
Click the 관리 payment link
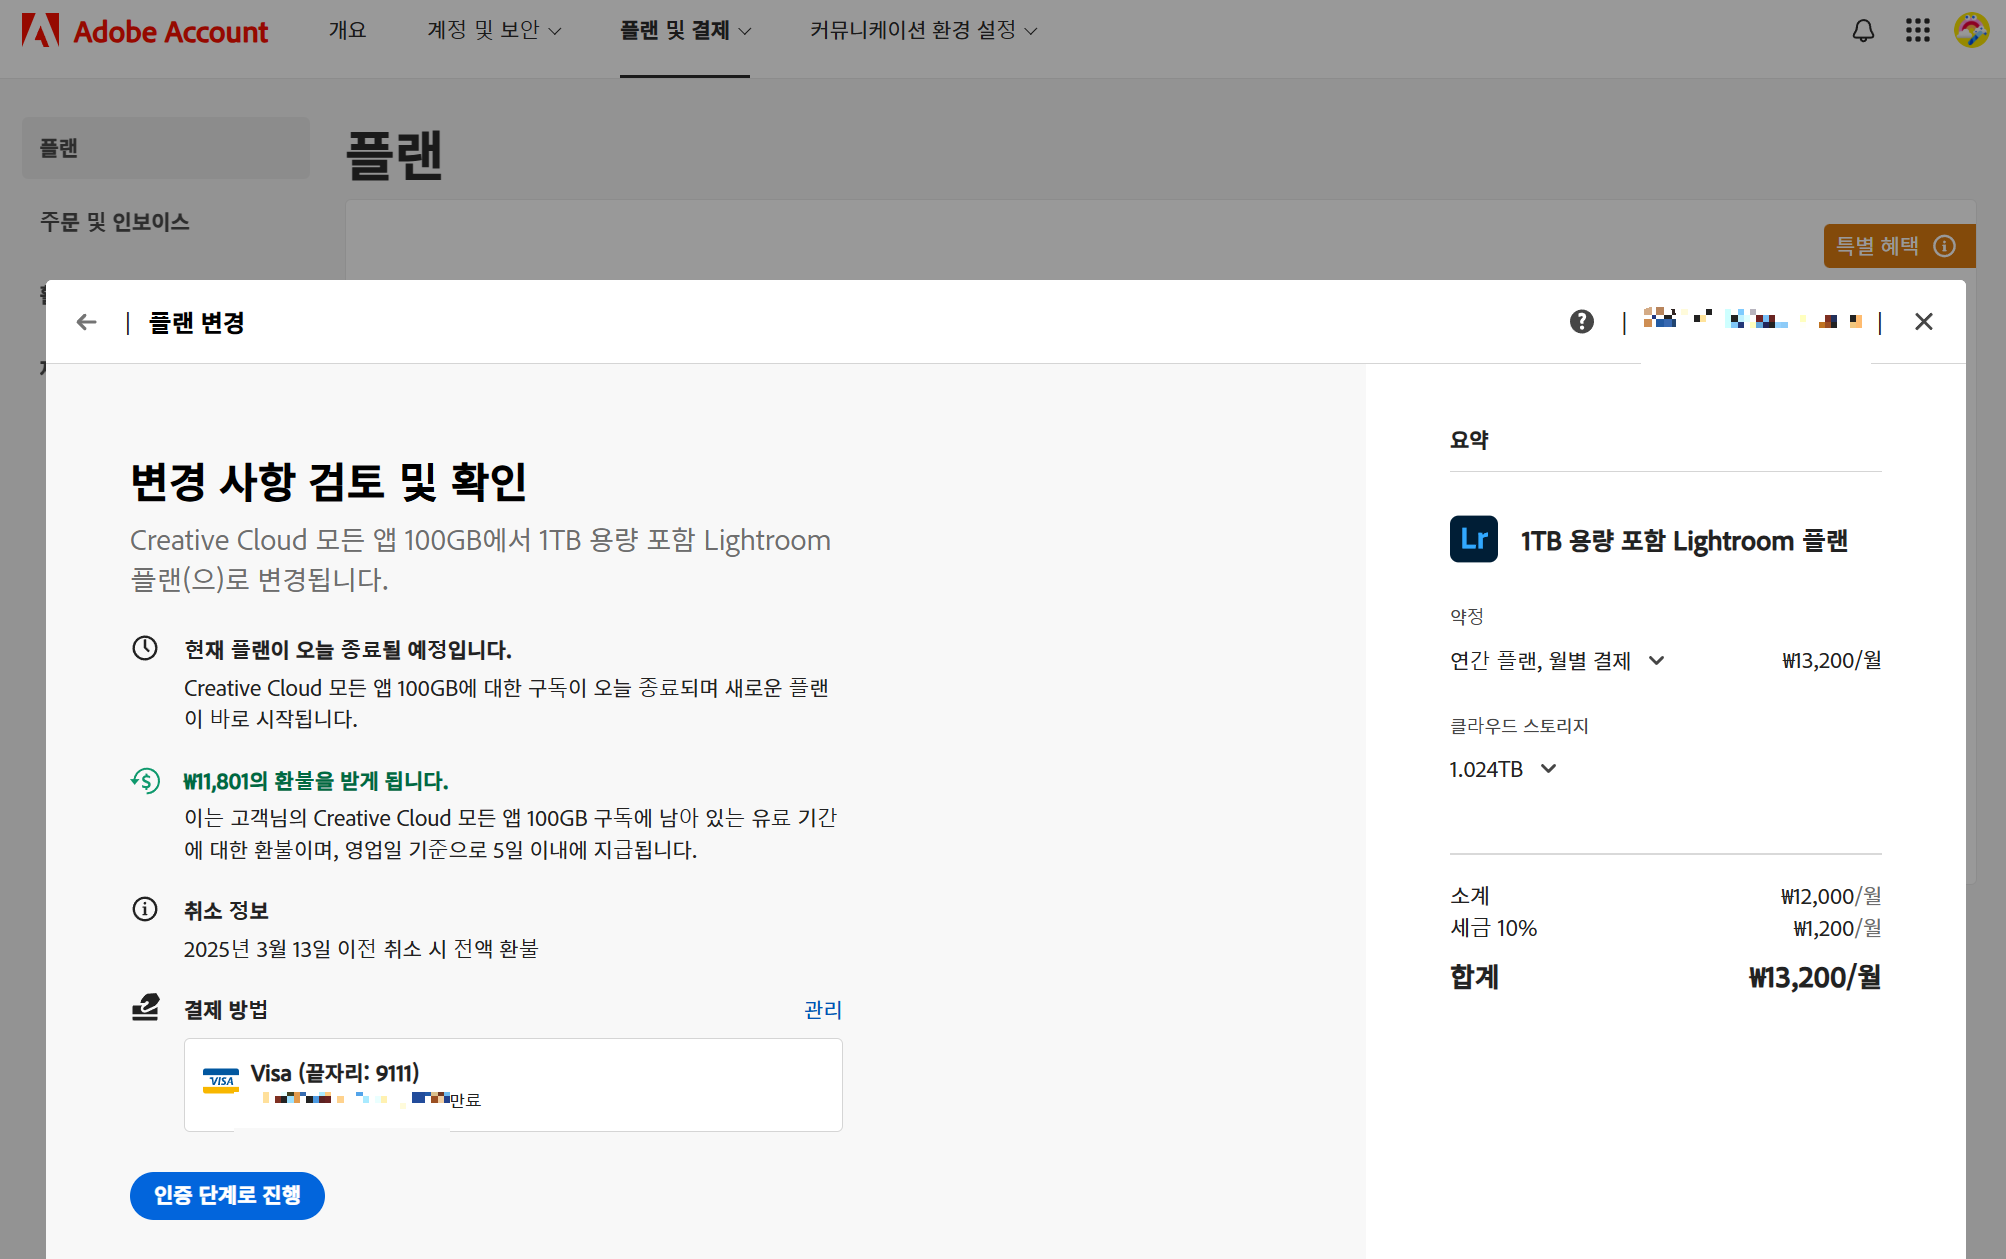(x=822, y=1010)
